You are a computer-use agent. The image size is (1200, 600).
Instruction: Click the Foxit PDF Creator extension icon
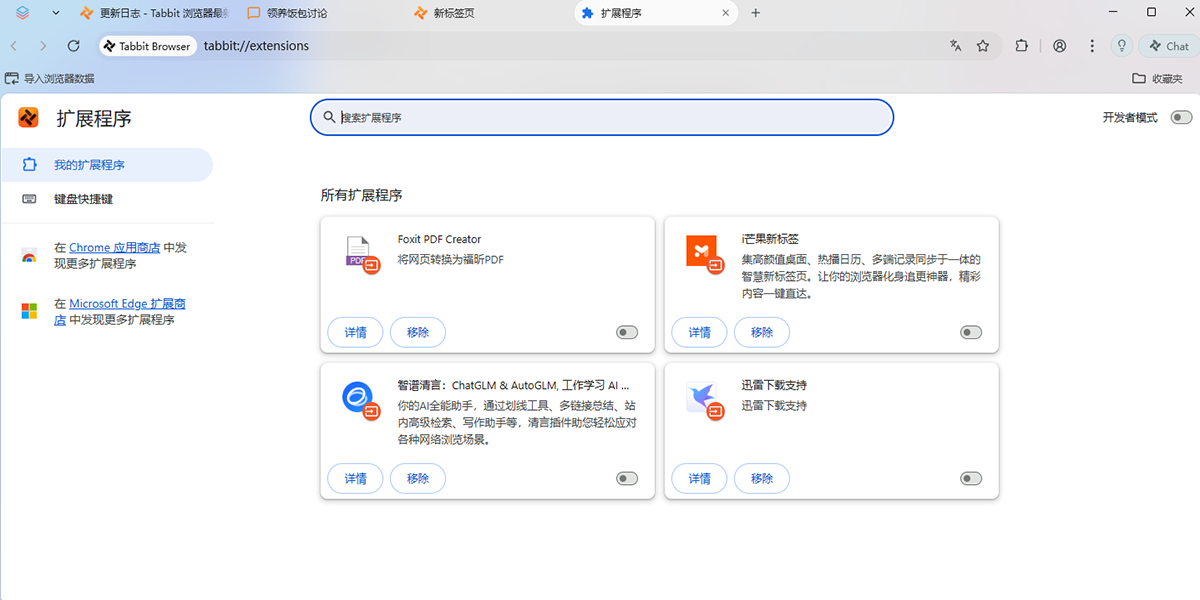pos(362,256)
